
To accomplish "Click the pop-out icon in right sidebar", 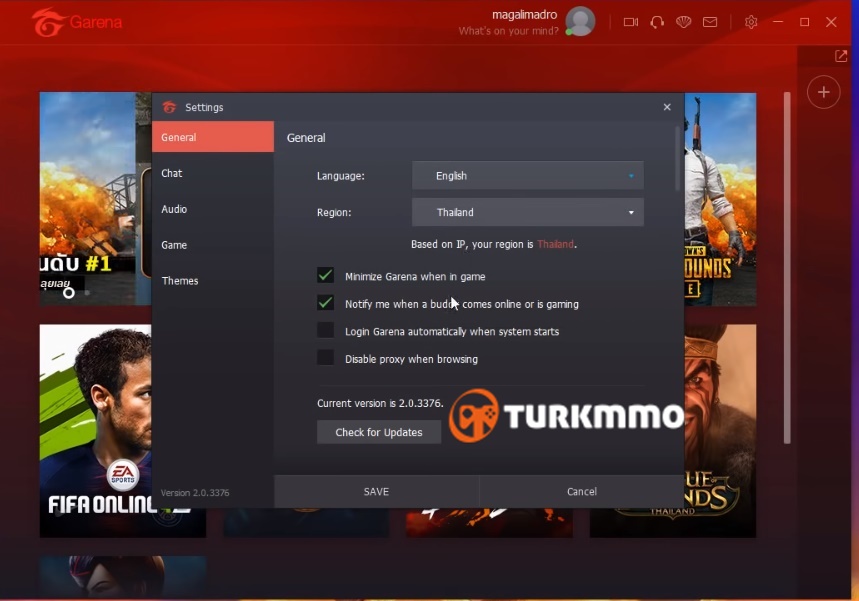I will tap(840, 56).
